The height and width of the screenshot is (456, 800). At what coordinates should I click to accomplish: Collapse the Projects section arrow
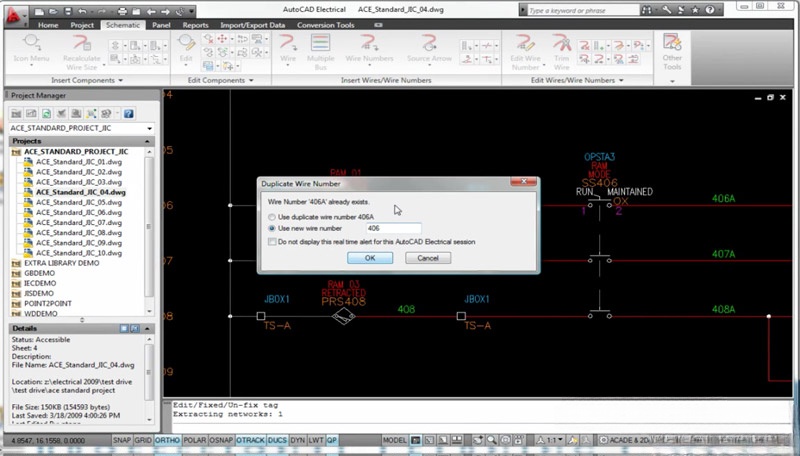(147, 141)
